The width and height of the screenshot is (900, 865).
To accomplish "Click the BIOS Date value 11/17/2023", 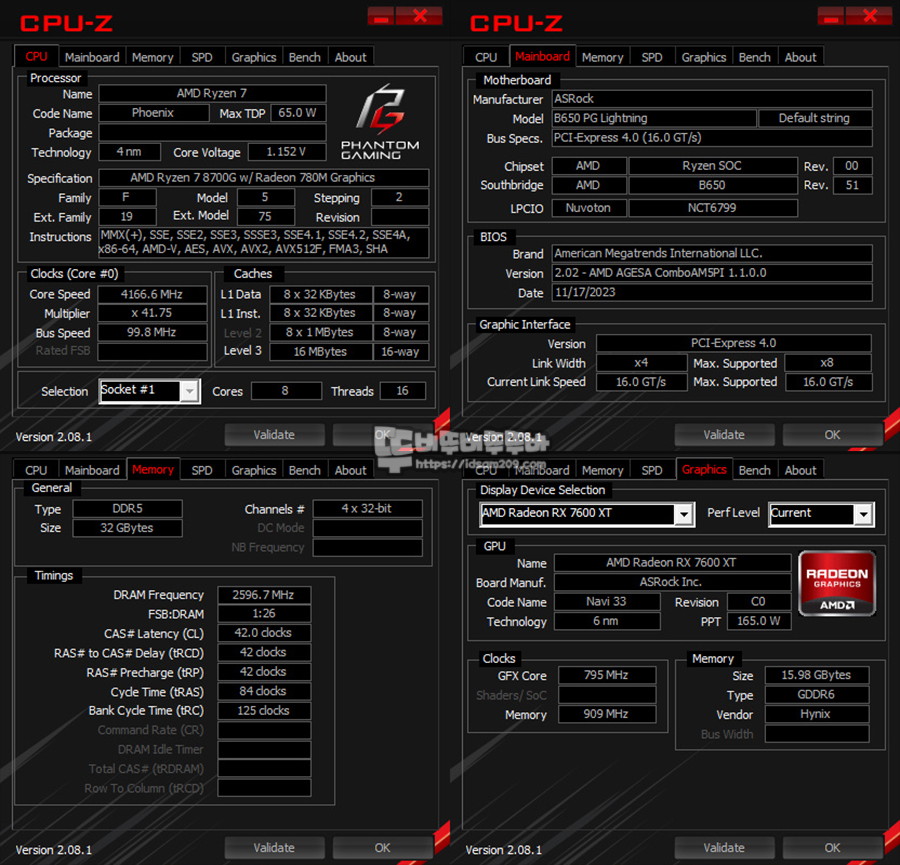I will pos(712,292).
